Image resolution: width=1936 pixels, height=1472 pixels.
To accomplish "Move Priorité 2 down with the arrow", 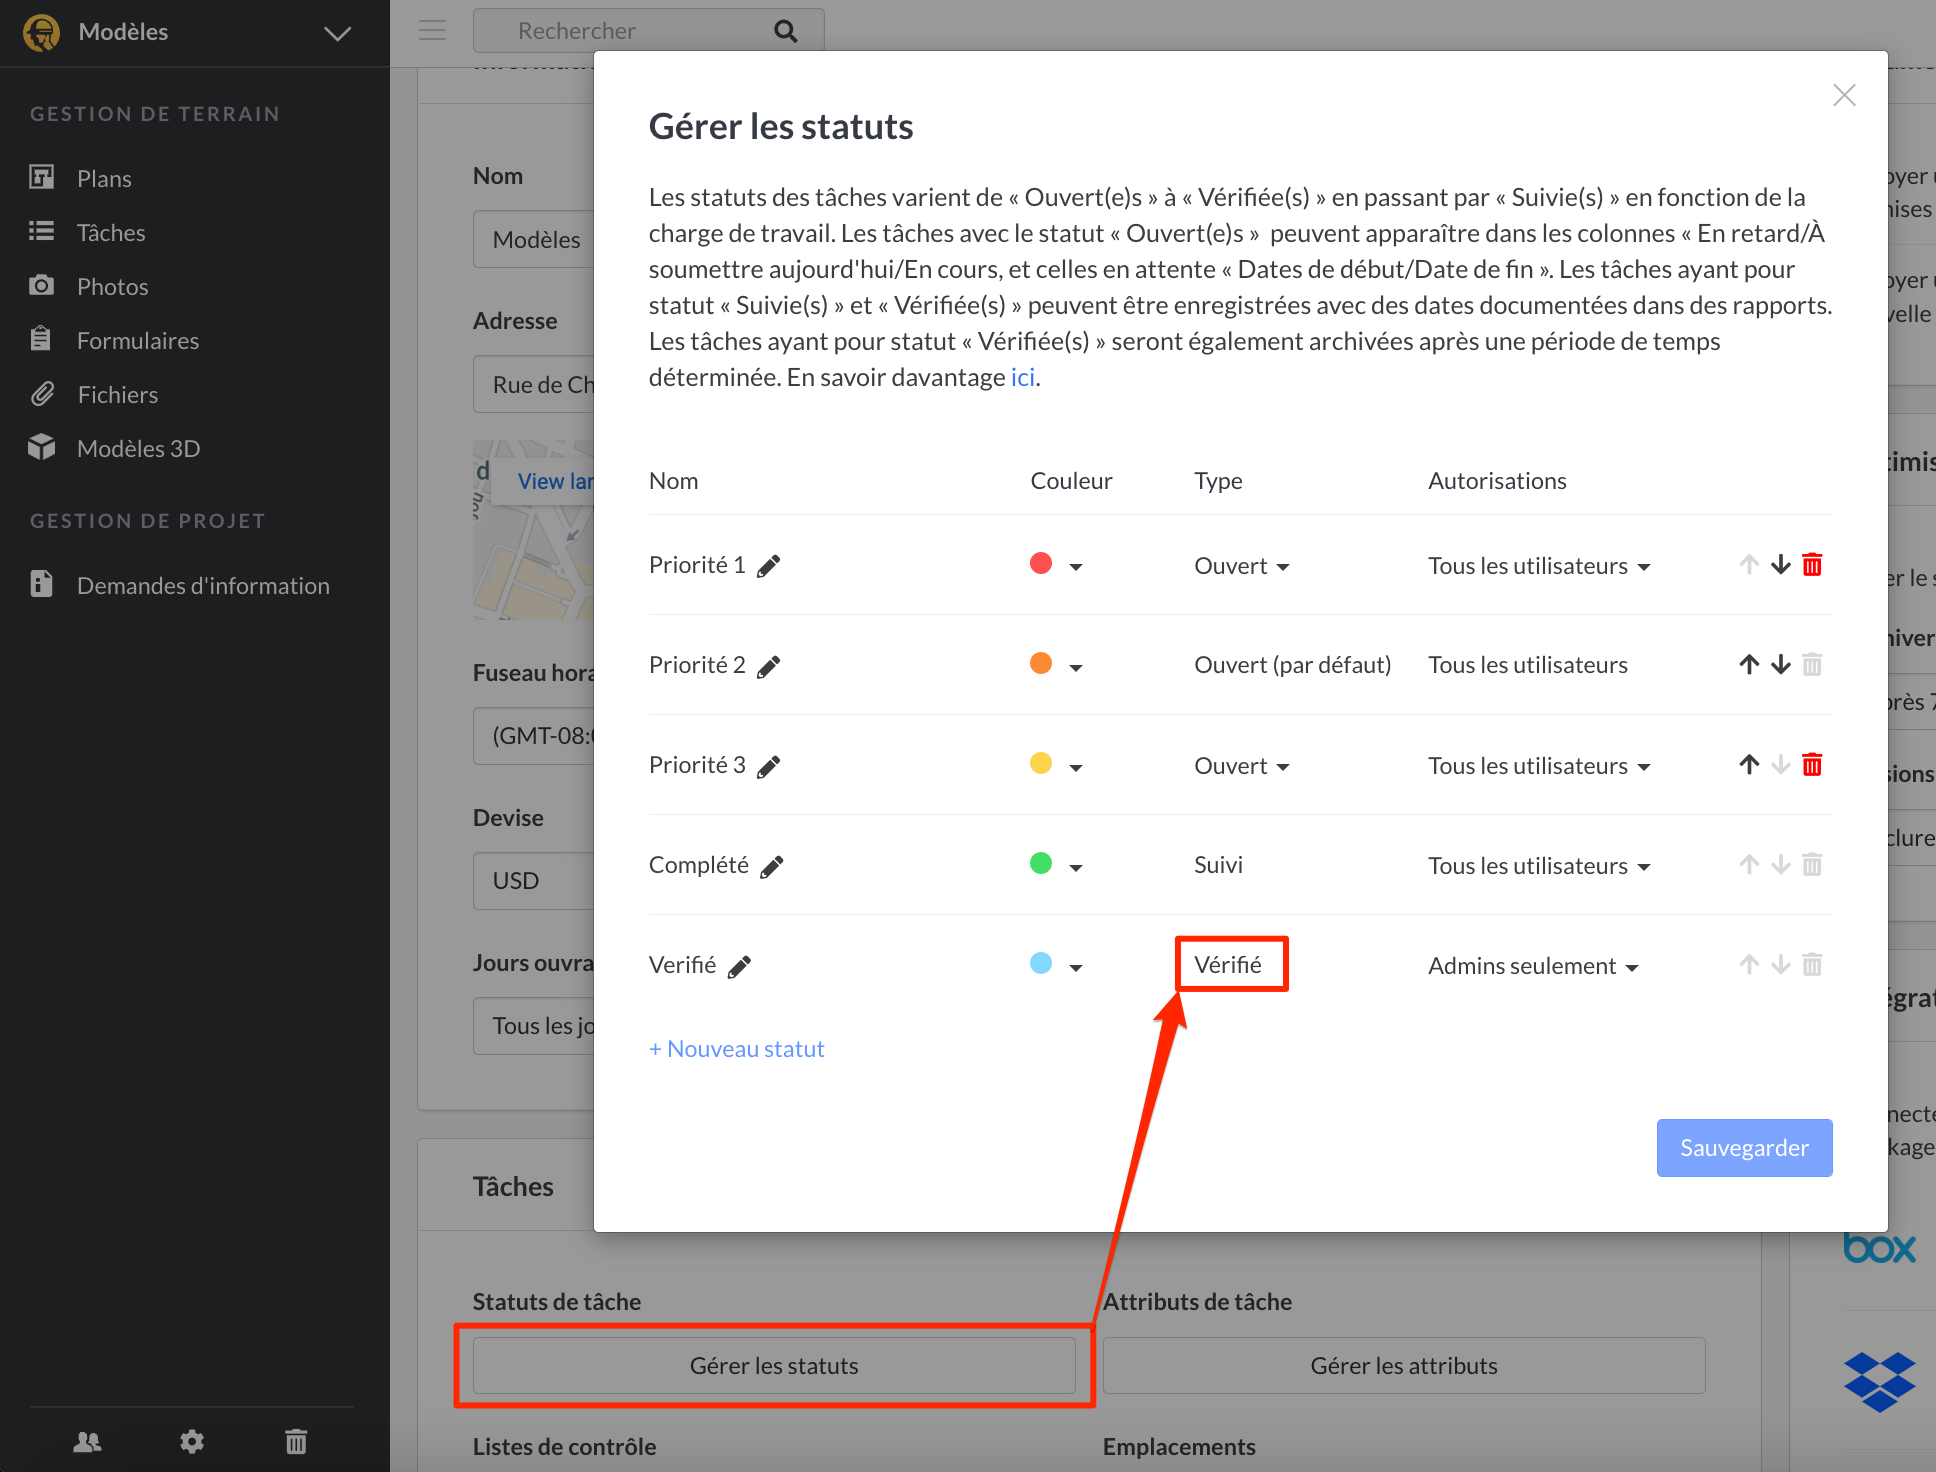I will pos(1781,665).
